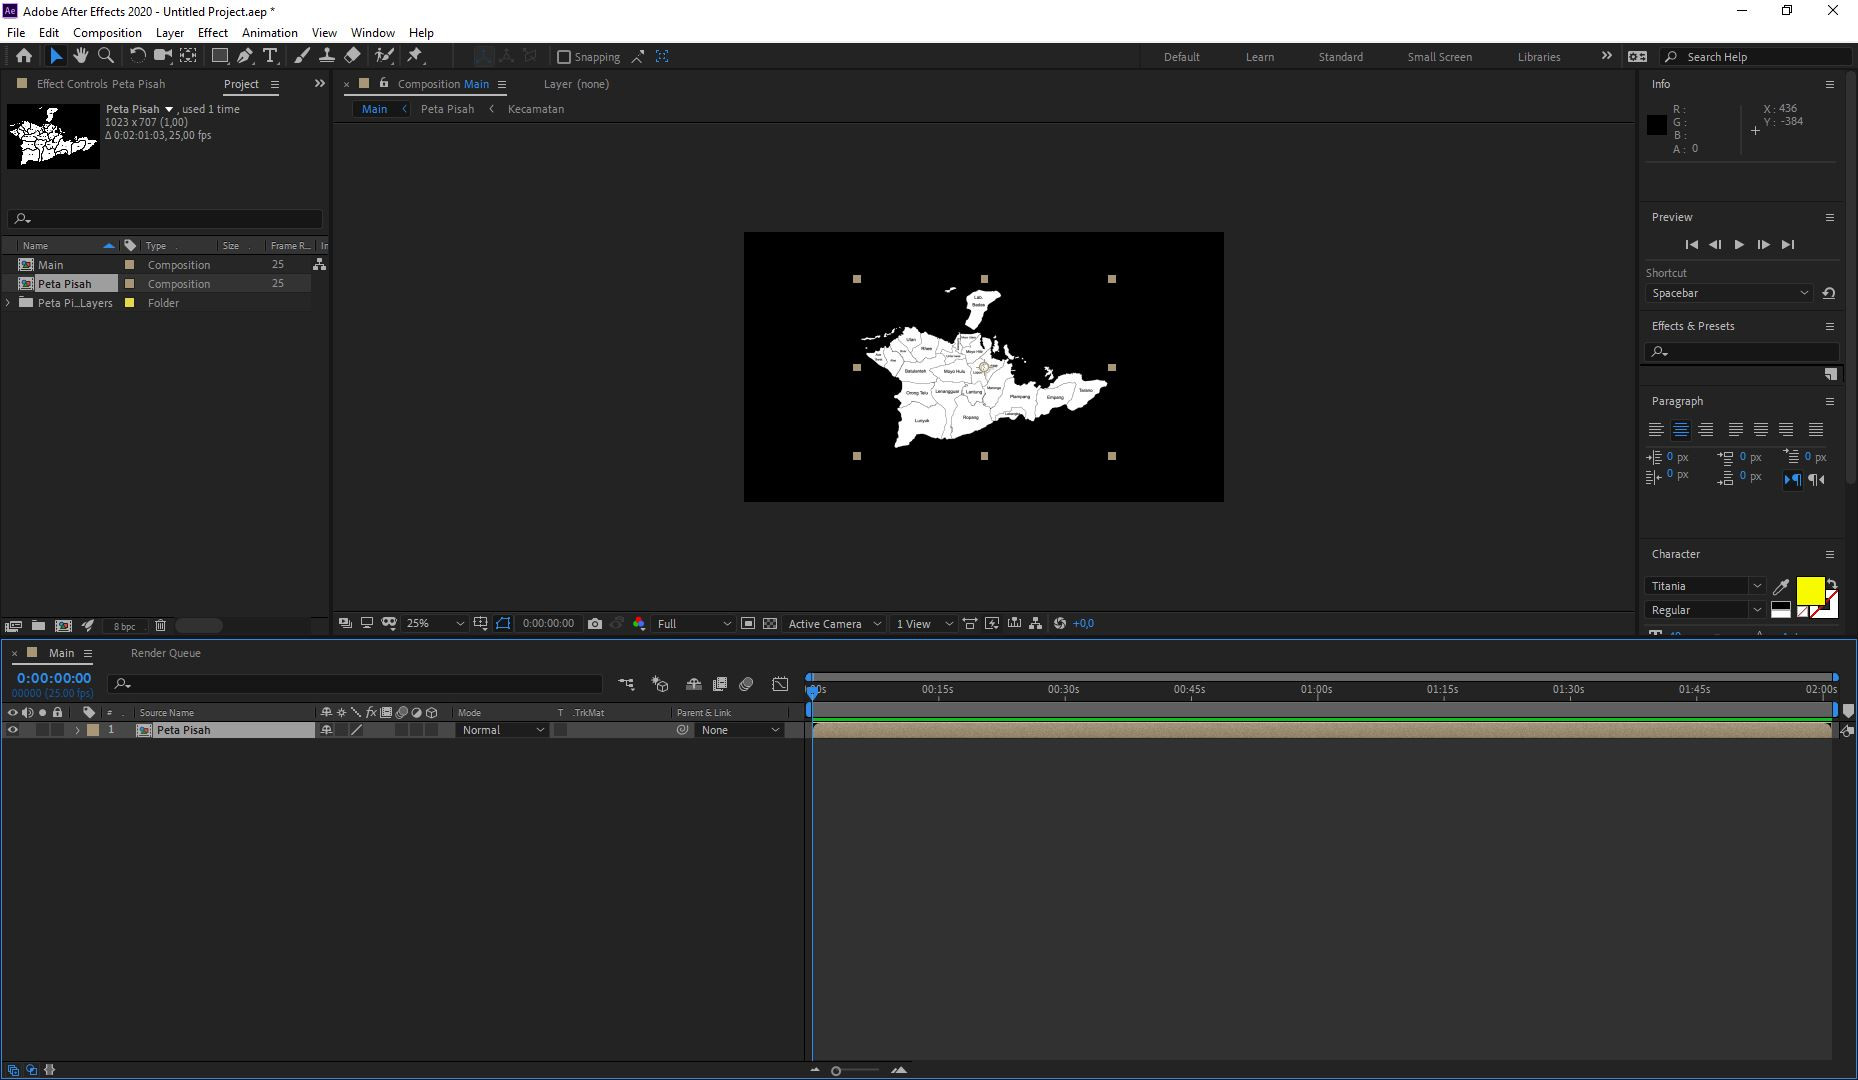Select the Puppet Pin tool
This screenshot has width=1858, height=1080.
(415, 57)
